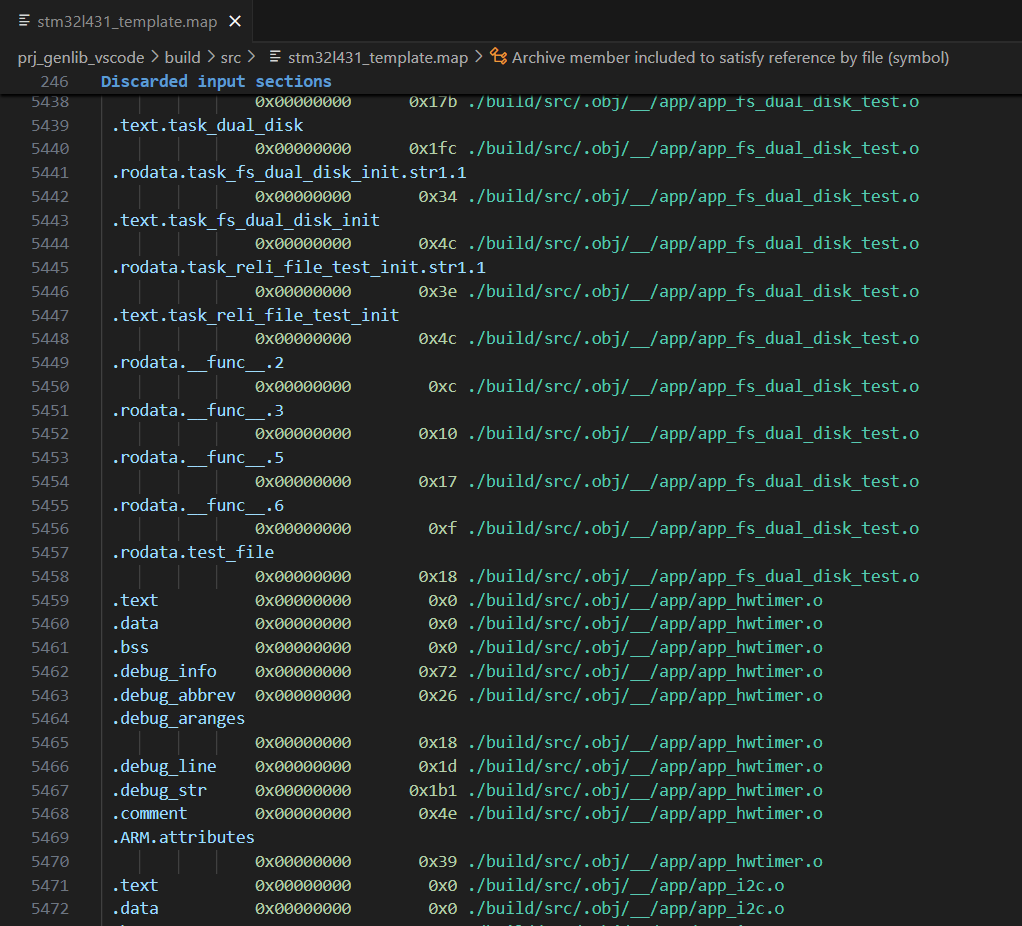The image size is (1022, 926).
Task: Click the file icon in the breadcrumb
Action: point(276,58)
